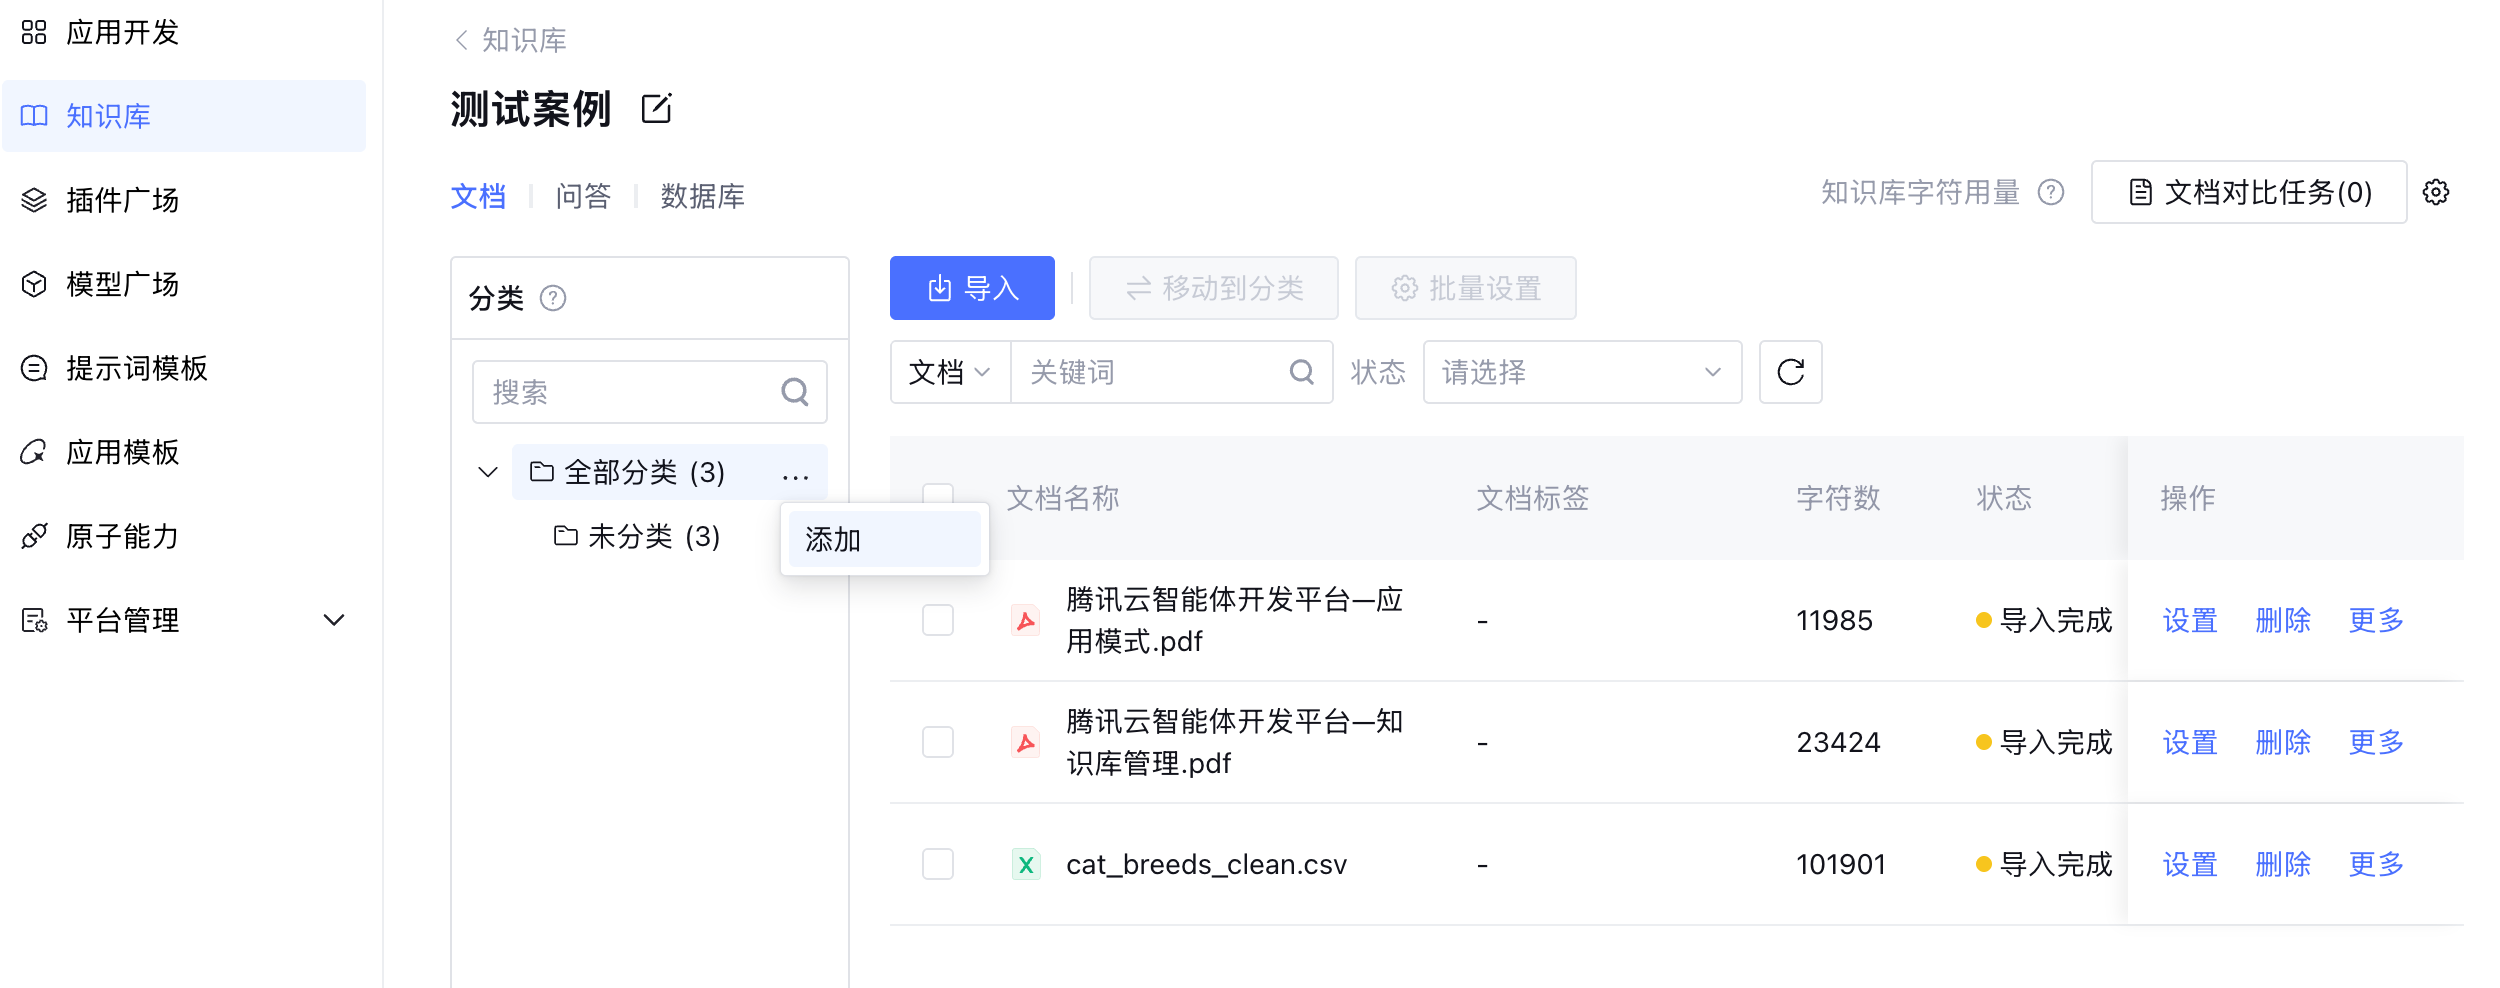Open the 文档对比任务(0) button
2500x988 pixels.
pyautogui.click(x=2248, y=192)
